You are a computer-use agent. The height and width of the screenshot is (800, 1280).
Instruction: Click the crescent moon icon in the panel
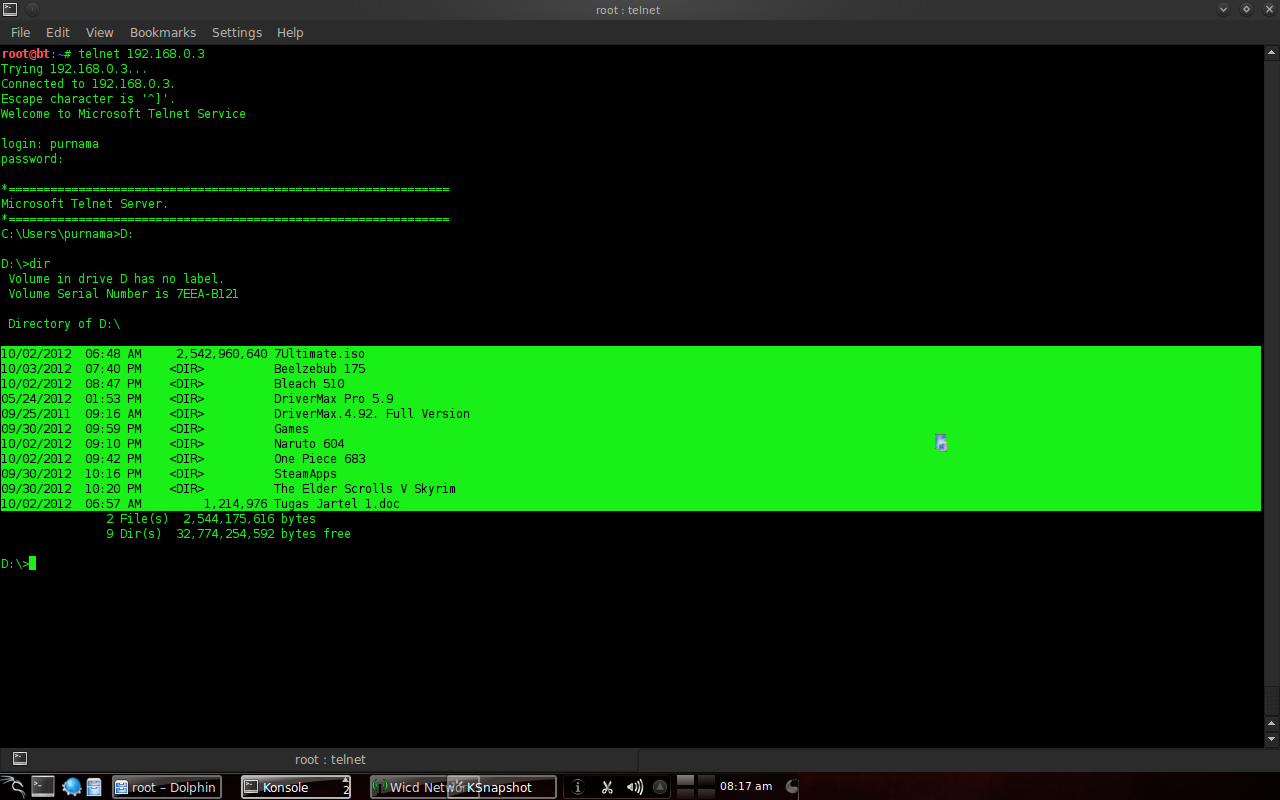point(793,787)
